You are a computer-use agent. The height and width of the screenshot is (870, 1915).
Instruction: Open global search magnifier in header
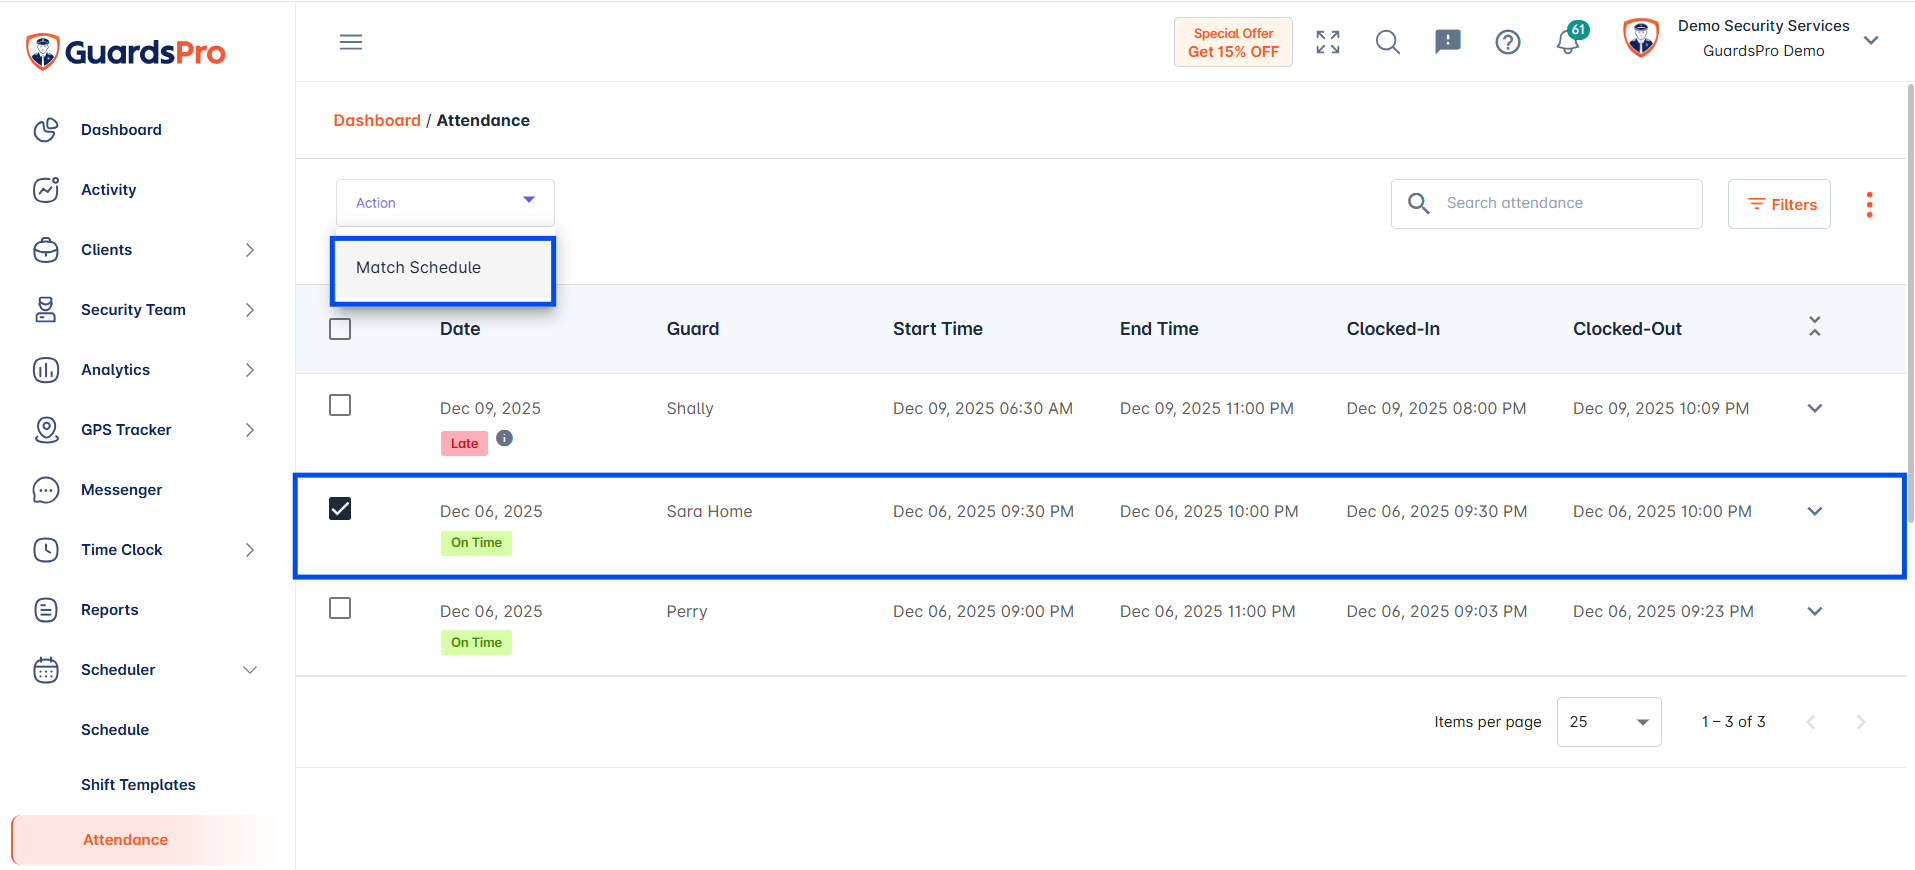pos(1388,42)
